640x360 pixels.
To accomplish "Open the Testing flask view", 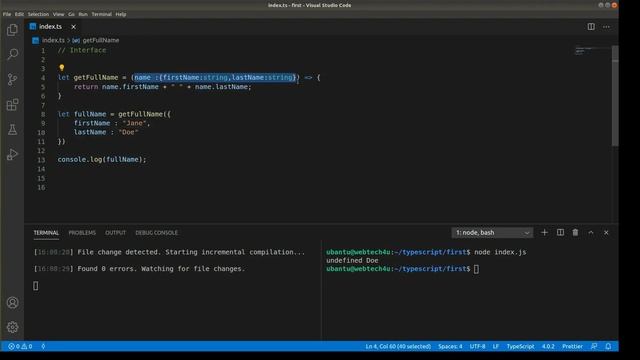I will tap(12, 130).
